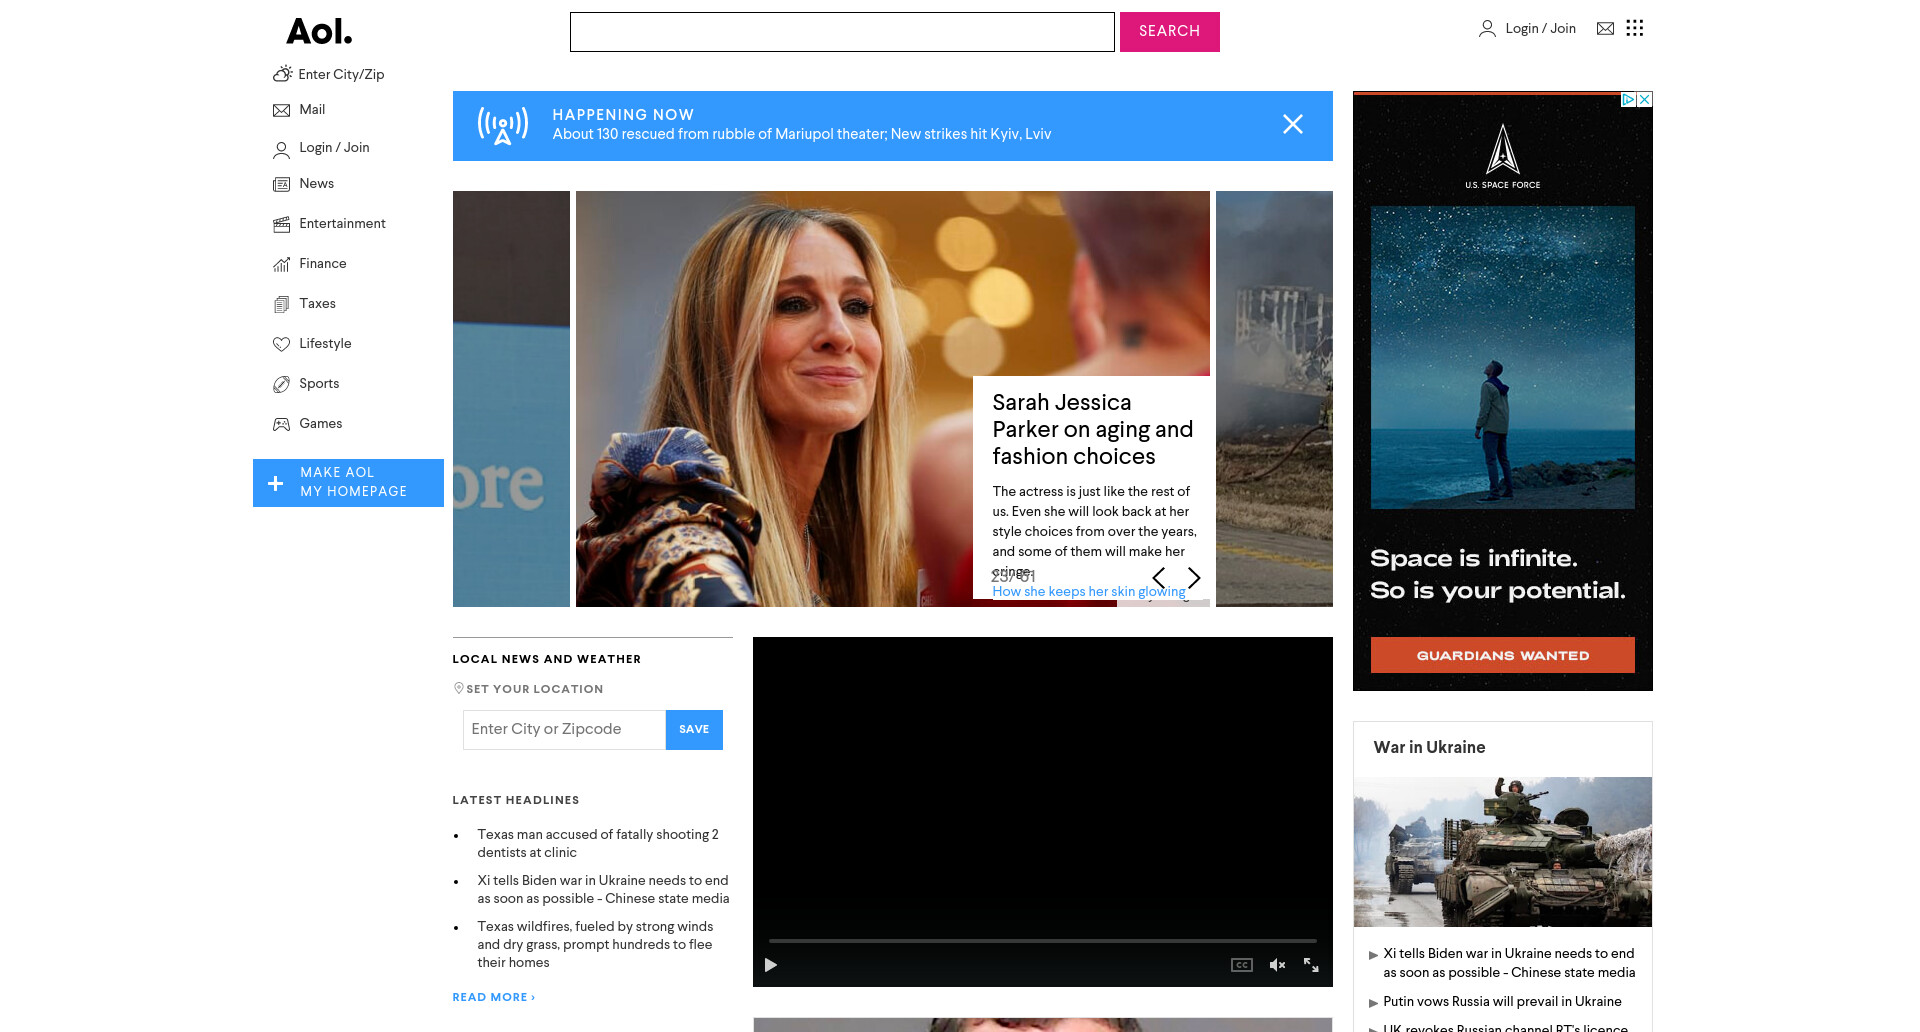The height and width of the screenshot is (1032, 1920).
Task: Open the AOL logo home link
Action: point(319,32)
